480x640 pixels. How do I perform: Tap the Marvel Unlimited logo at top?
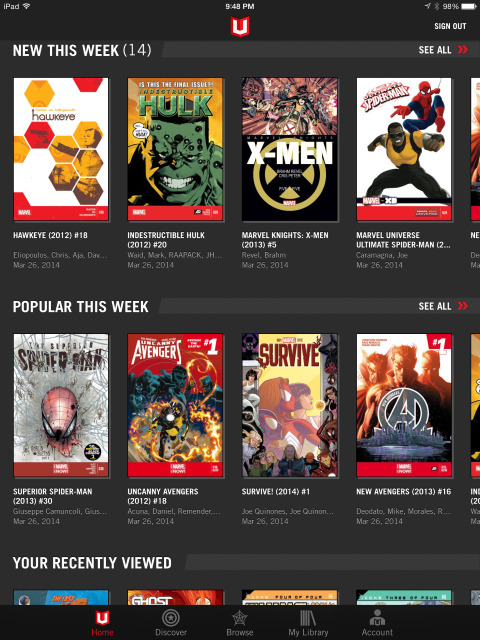pyautogui.click(x=240, y=27)
